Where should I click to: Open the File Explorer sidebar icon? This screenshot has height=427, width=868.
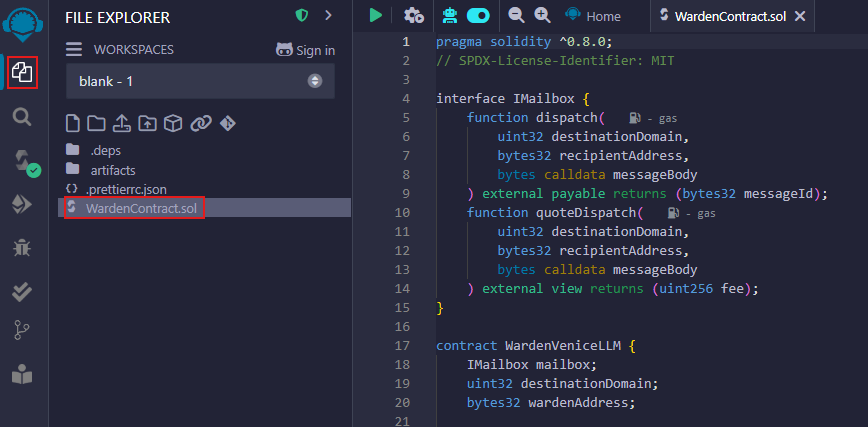tap(22, 72)
